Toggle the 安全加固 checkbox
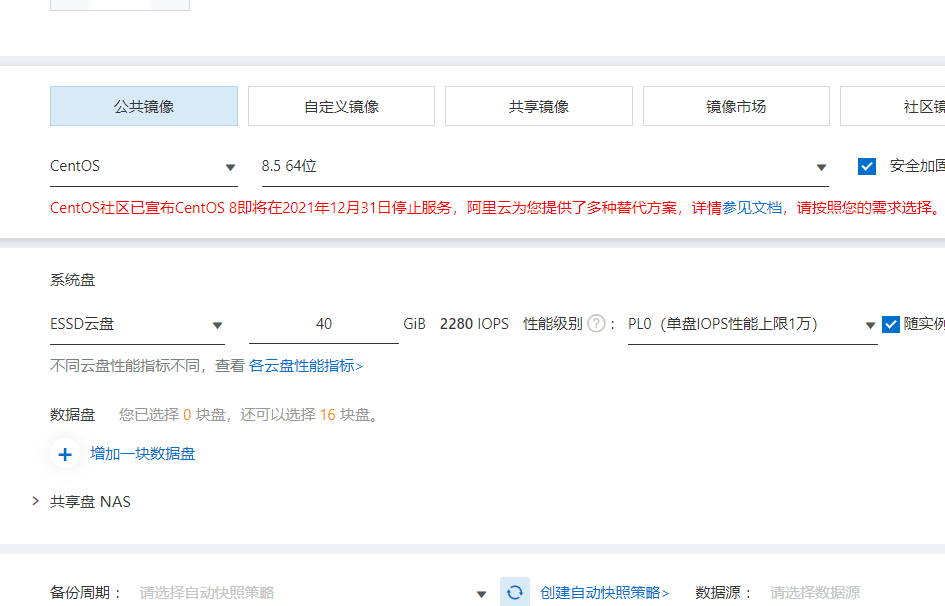 tap(867, 166)
